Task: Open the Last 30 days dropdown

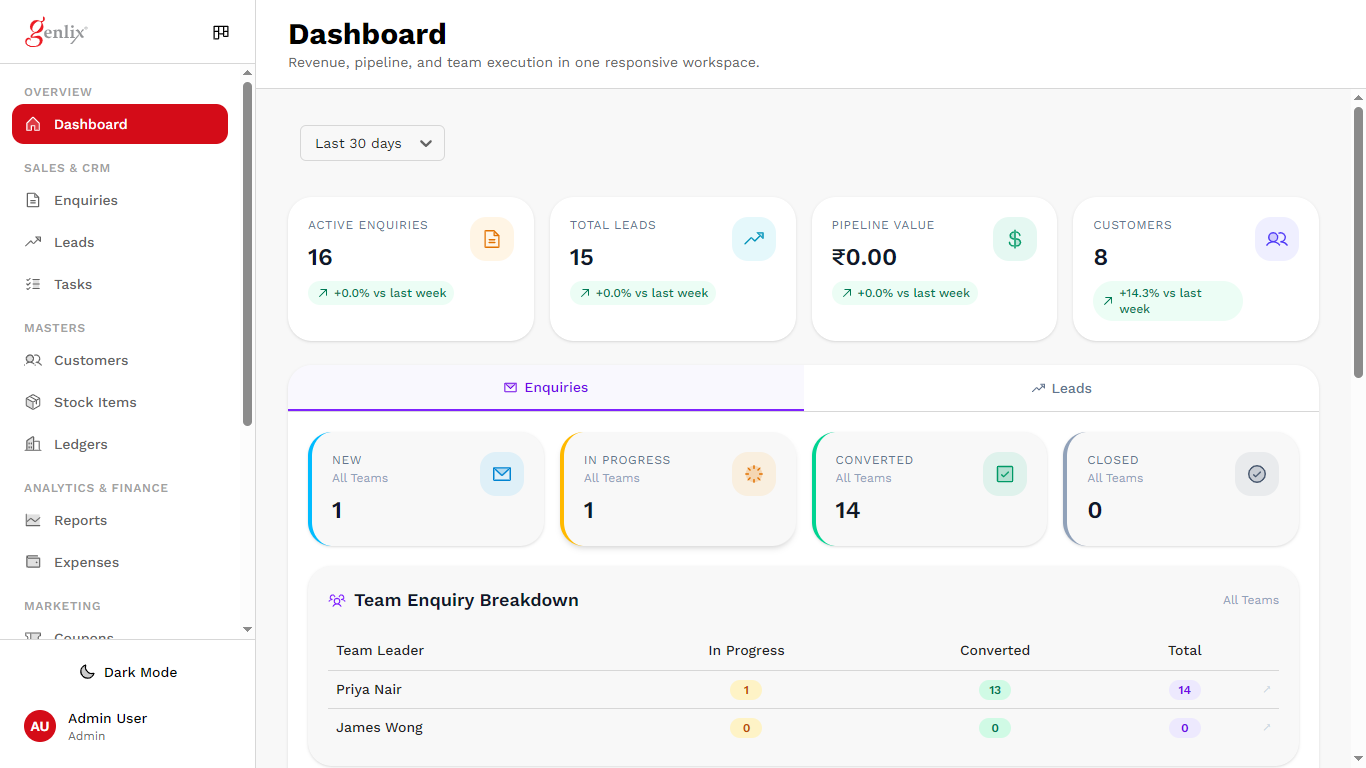Action: point(372,143)
